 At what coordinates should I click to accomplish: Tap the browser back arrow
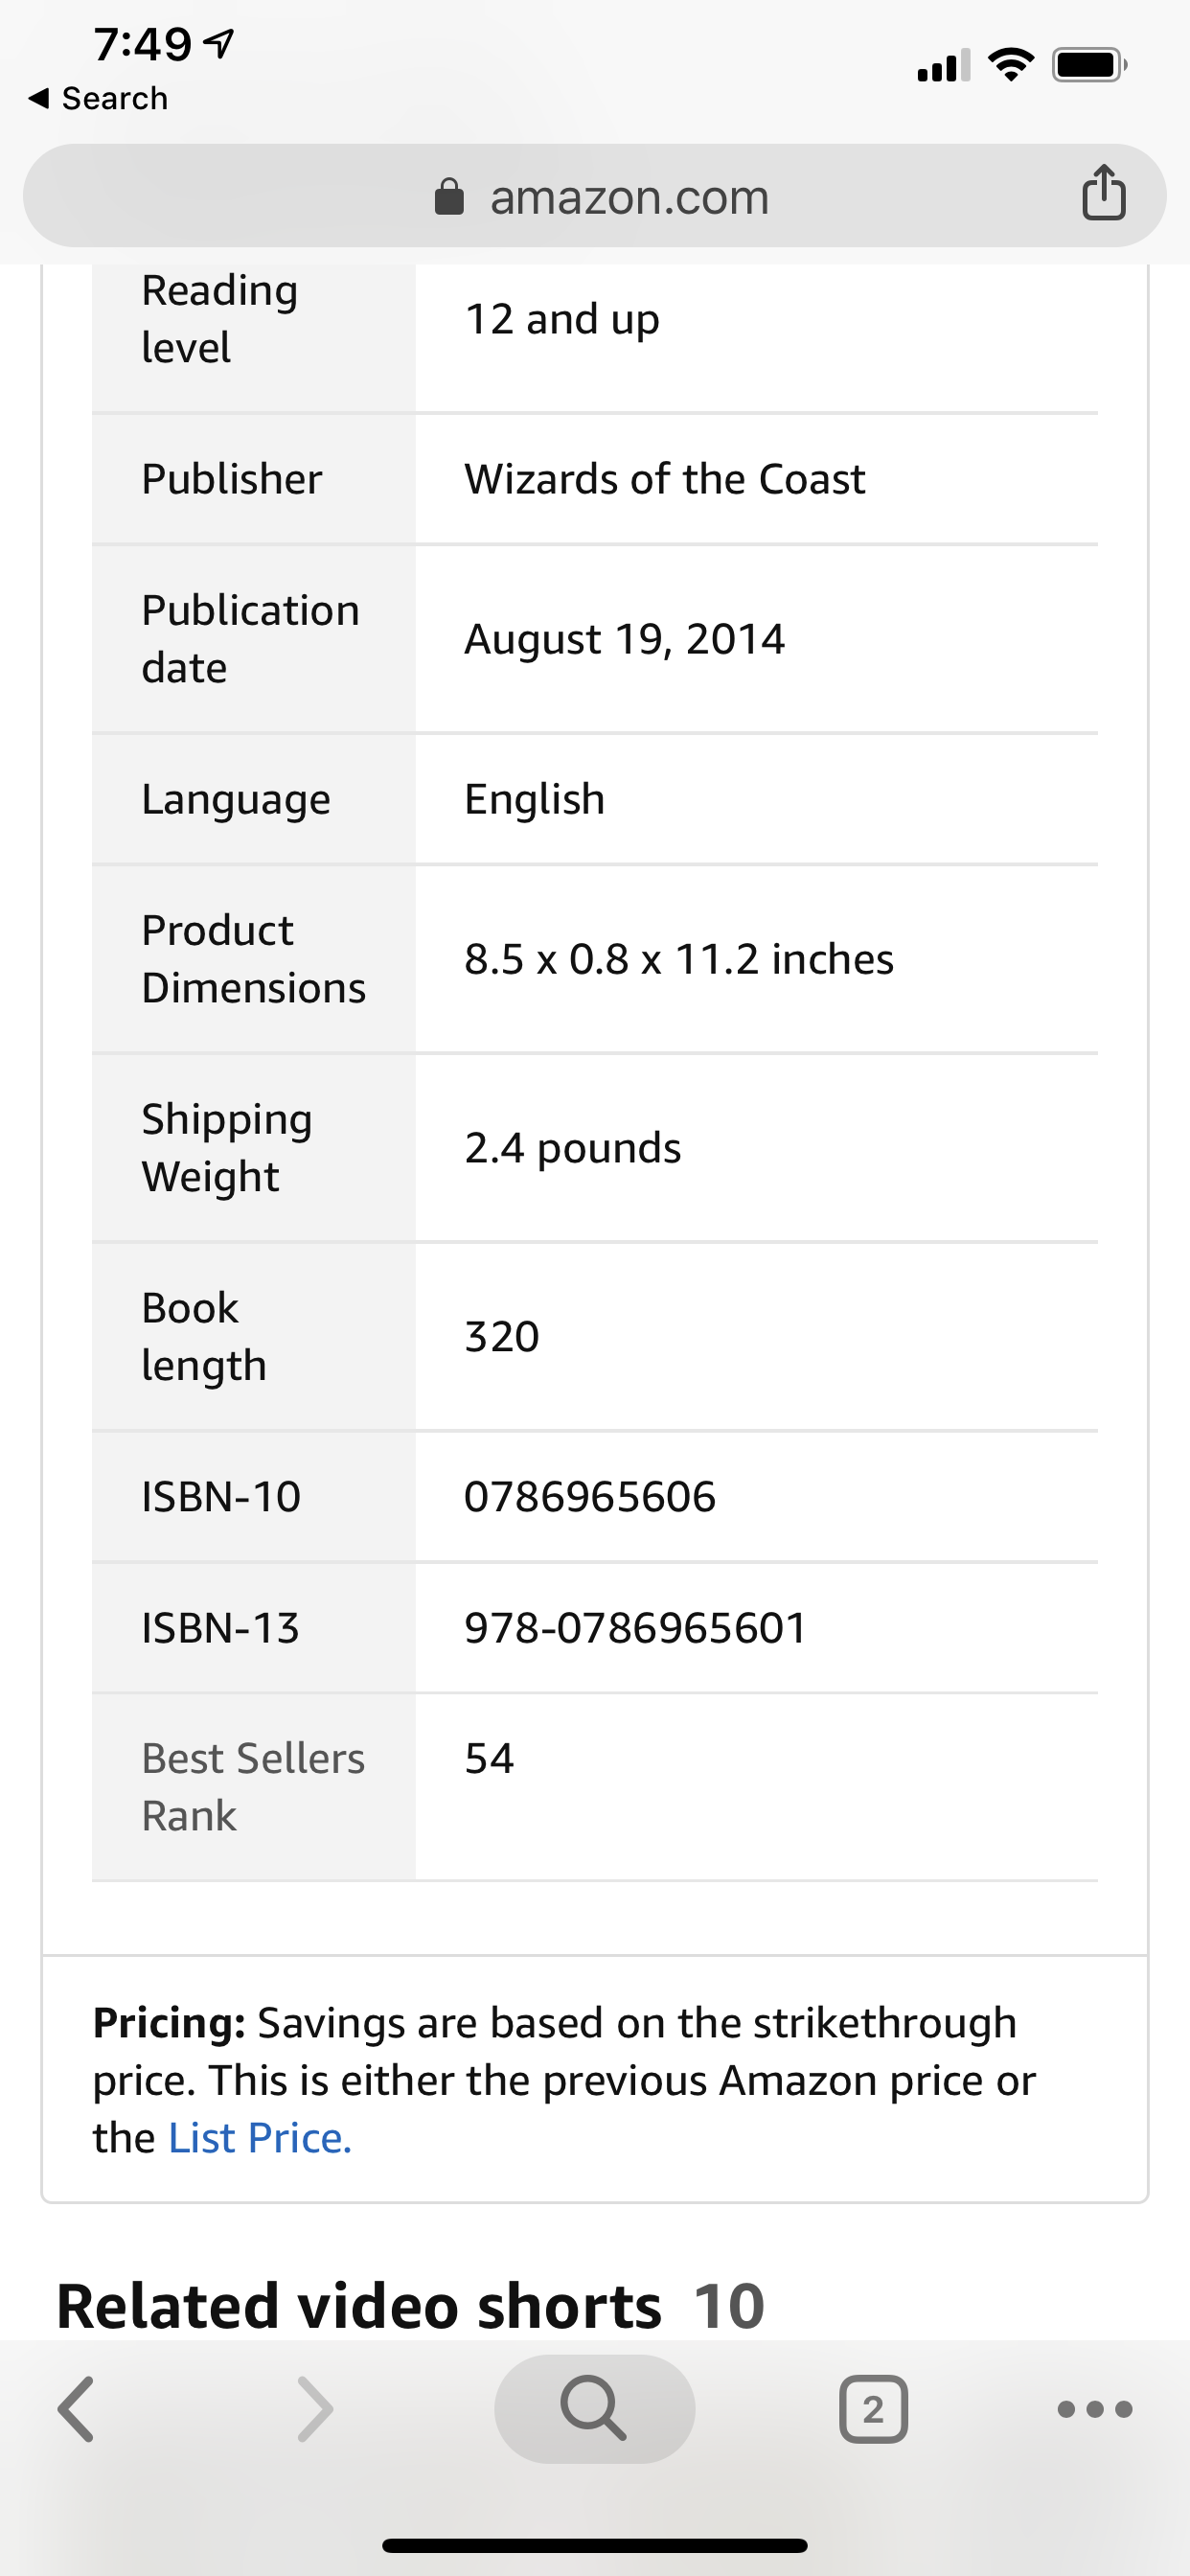coord(76,2409)
